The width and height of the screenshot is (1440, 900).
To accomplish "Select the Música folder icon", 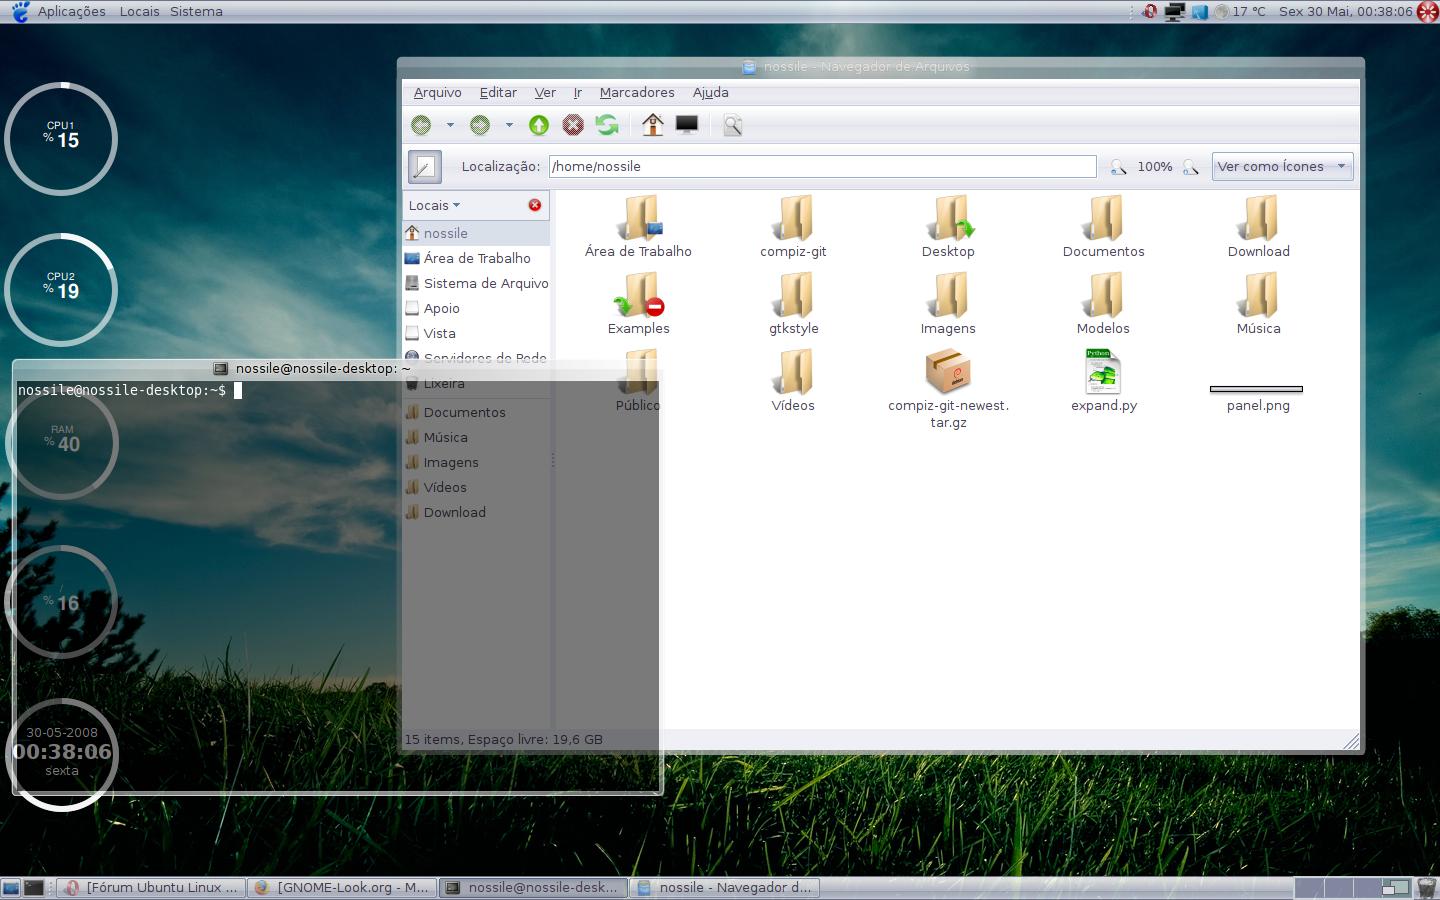I will click(1259, 295).
